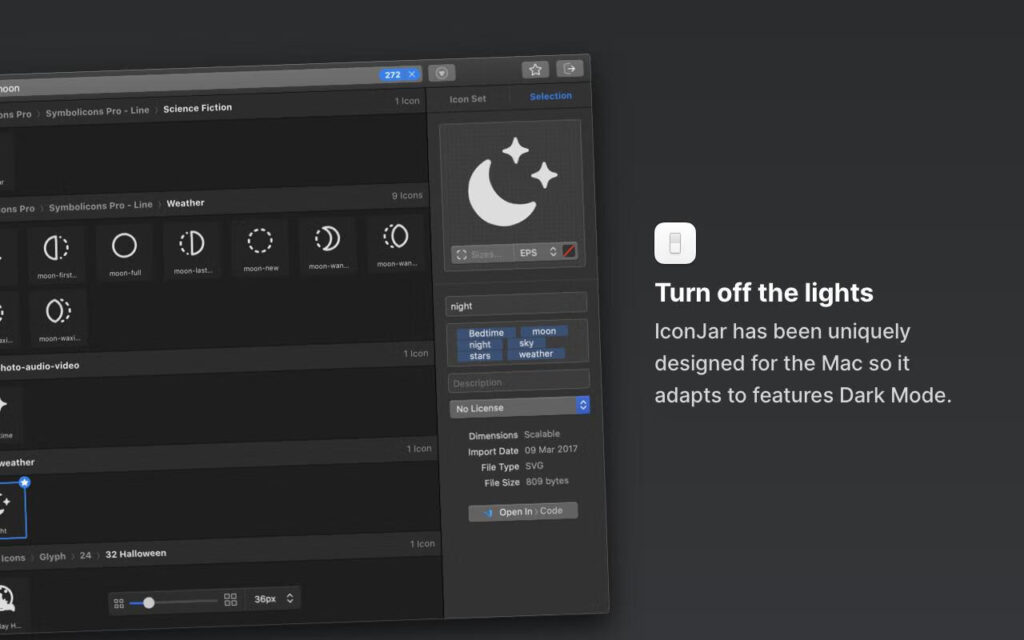Clear the 272 search results with X

pos(414,73)
